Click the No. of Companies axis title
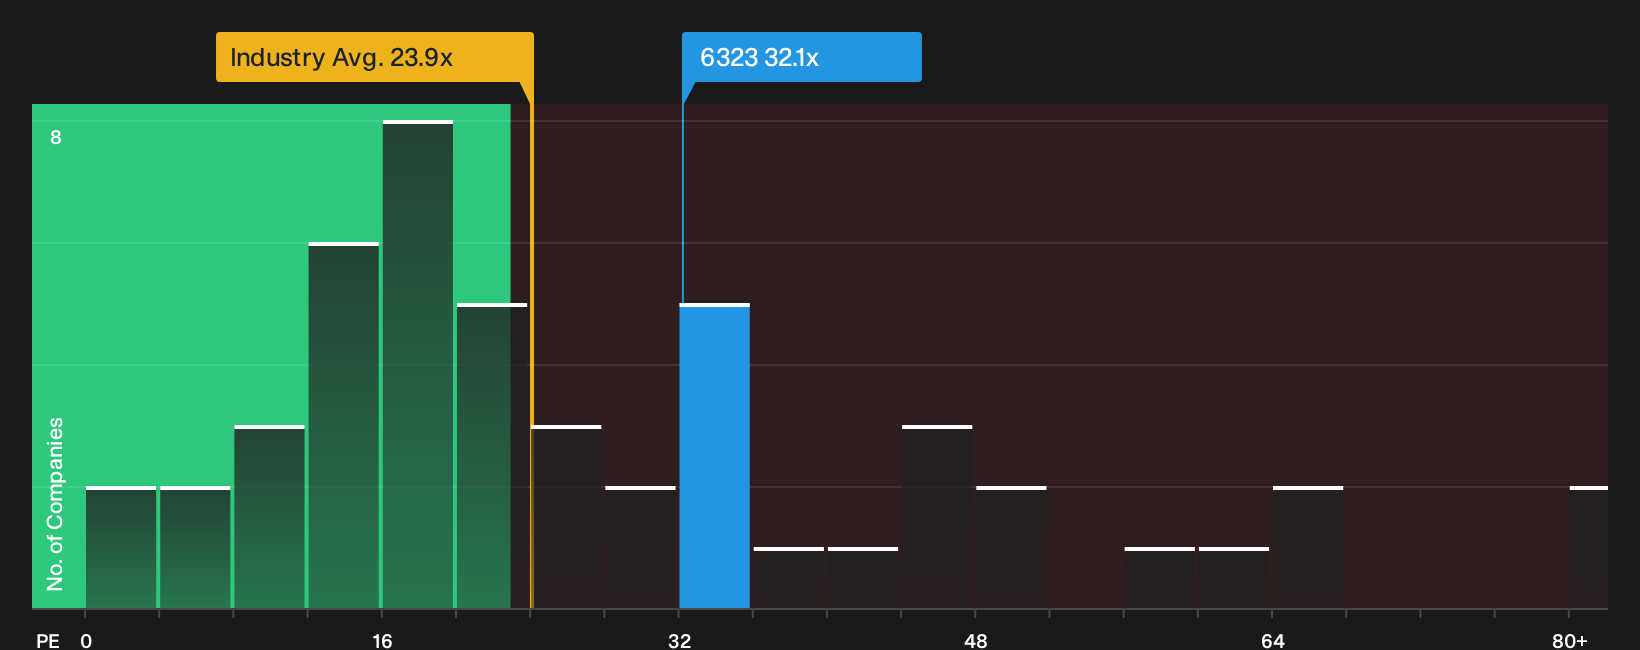This screenshot has width=1640, height=650. [x=55, y=504]
